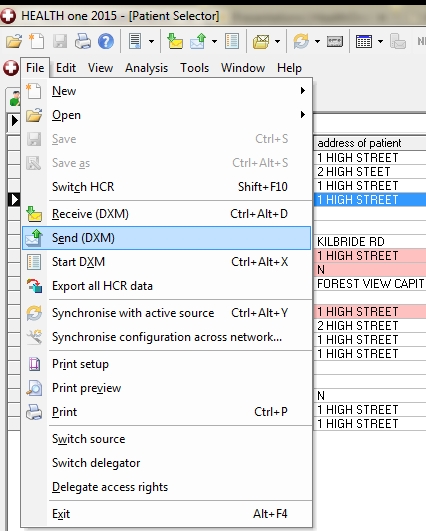Open the Tools menu
Screen dimensions: 426x531
click(x=194, y=68)
